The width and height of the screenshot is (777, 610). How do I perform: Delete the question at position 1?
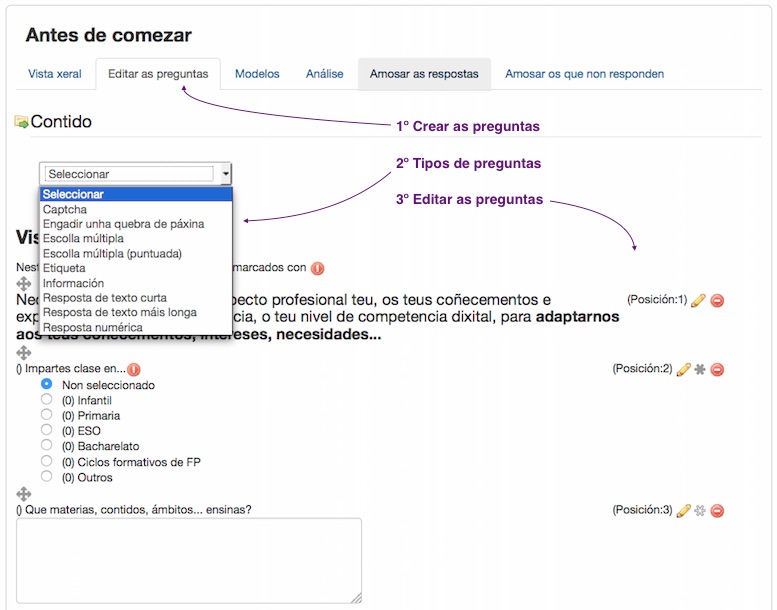pyautogui.click(x=717, y=300)
